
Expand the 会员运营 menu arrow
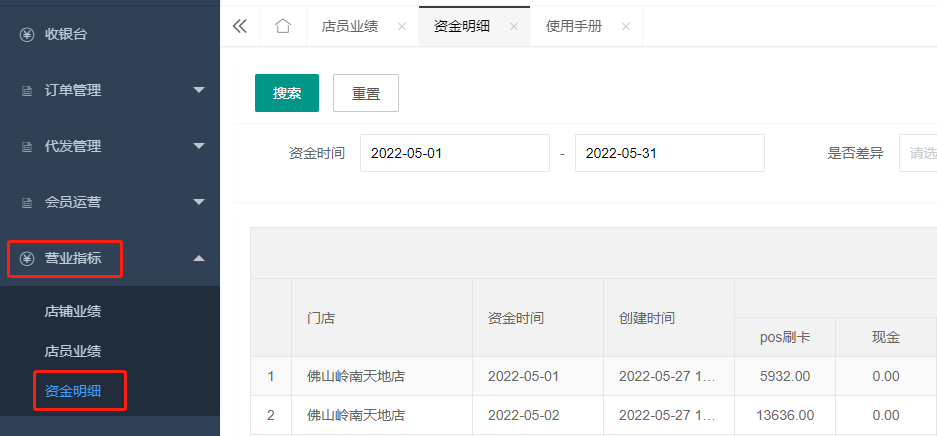click(x=199, y=202)
